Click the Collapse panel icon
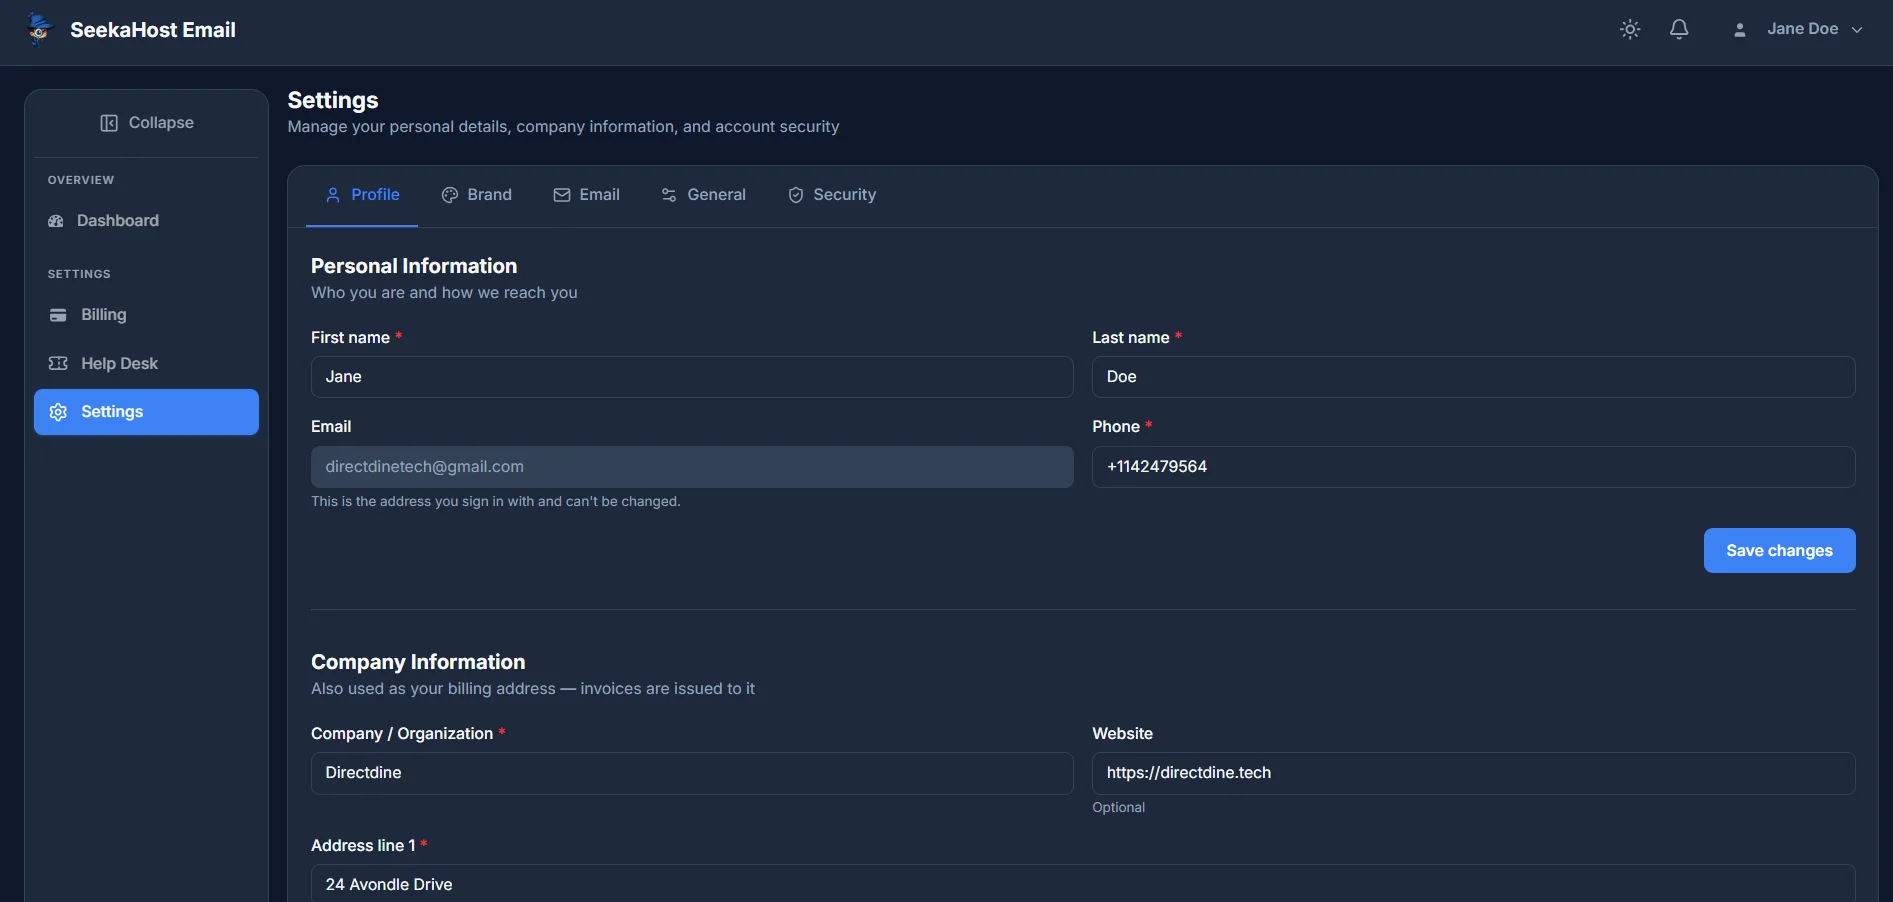The image size is (1893, 902). tap(109, 123)
